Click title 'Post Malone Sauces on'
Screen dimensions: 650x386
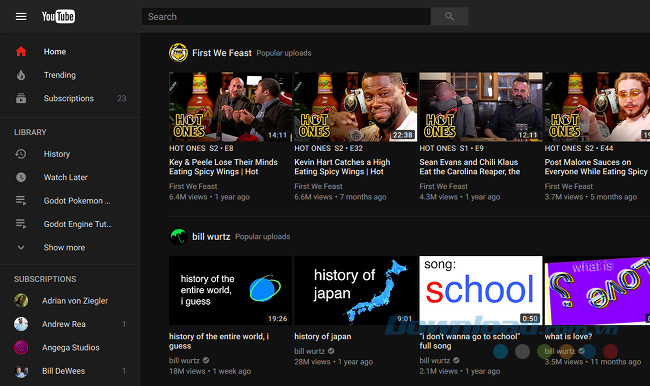[x=596, y=167]
